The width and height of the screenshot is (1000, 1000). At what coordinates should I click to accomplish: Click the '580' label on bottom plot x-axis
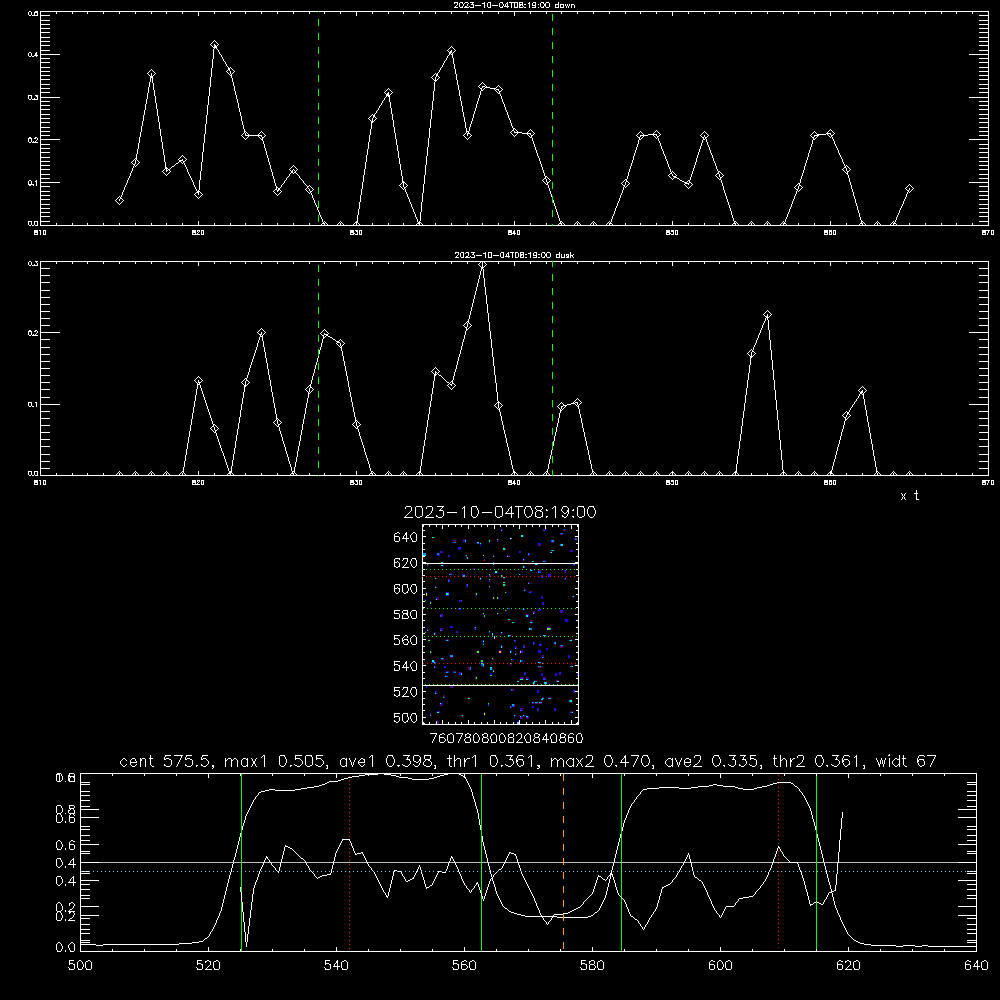[592, 966]
